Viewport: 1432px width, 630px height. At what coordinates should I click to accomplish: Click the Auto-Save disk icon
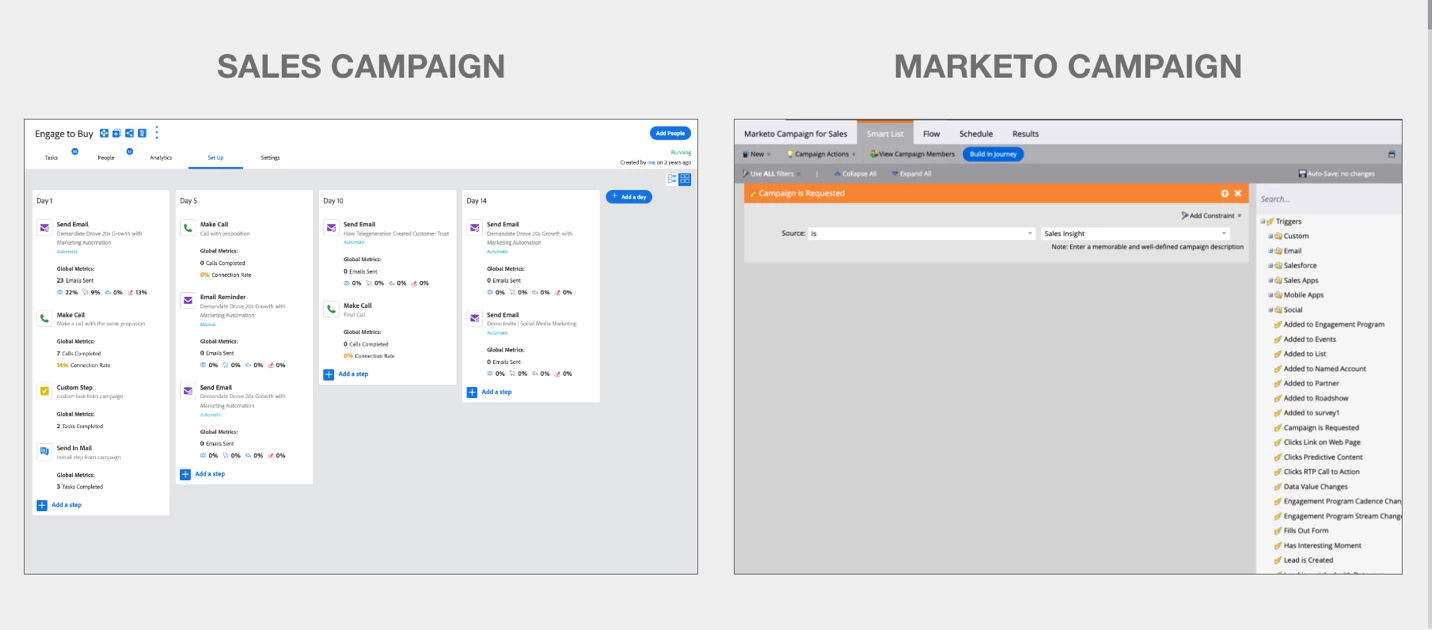click(x=1303, y=174)
